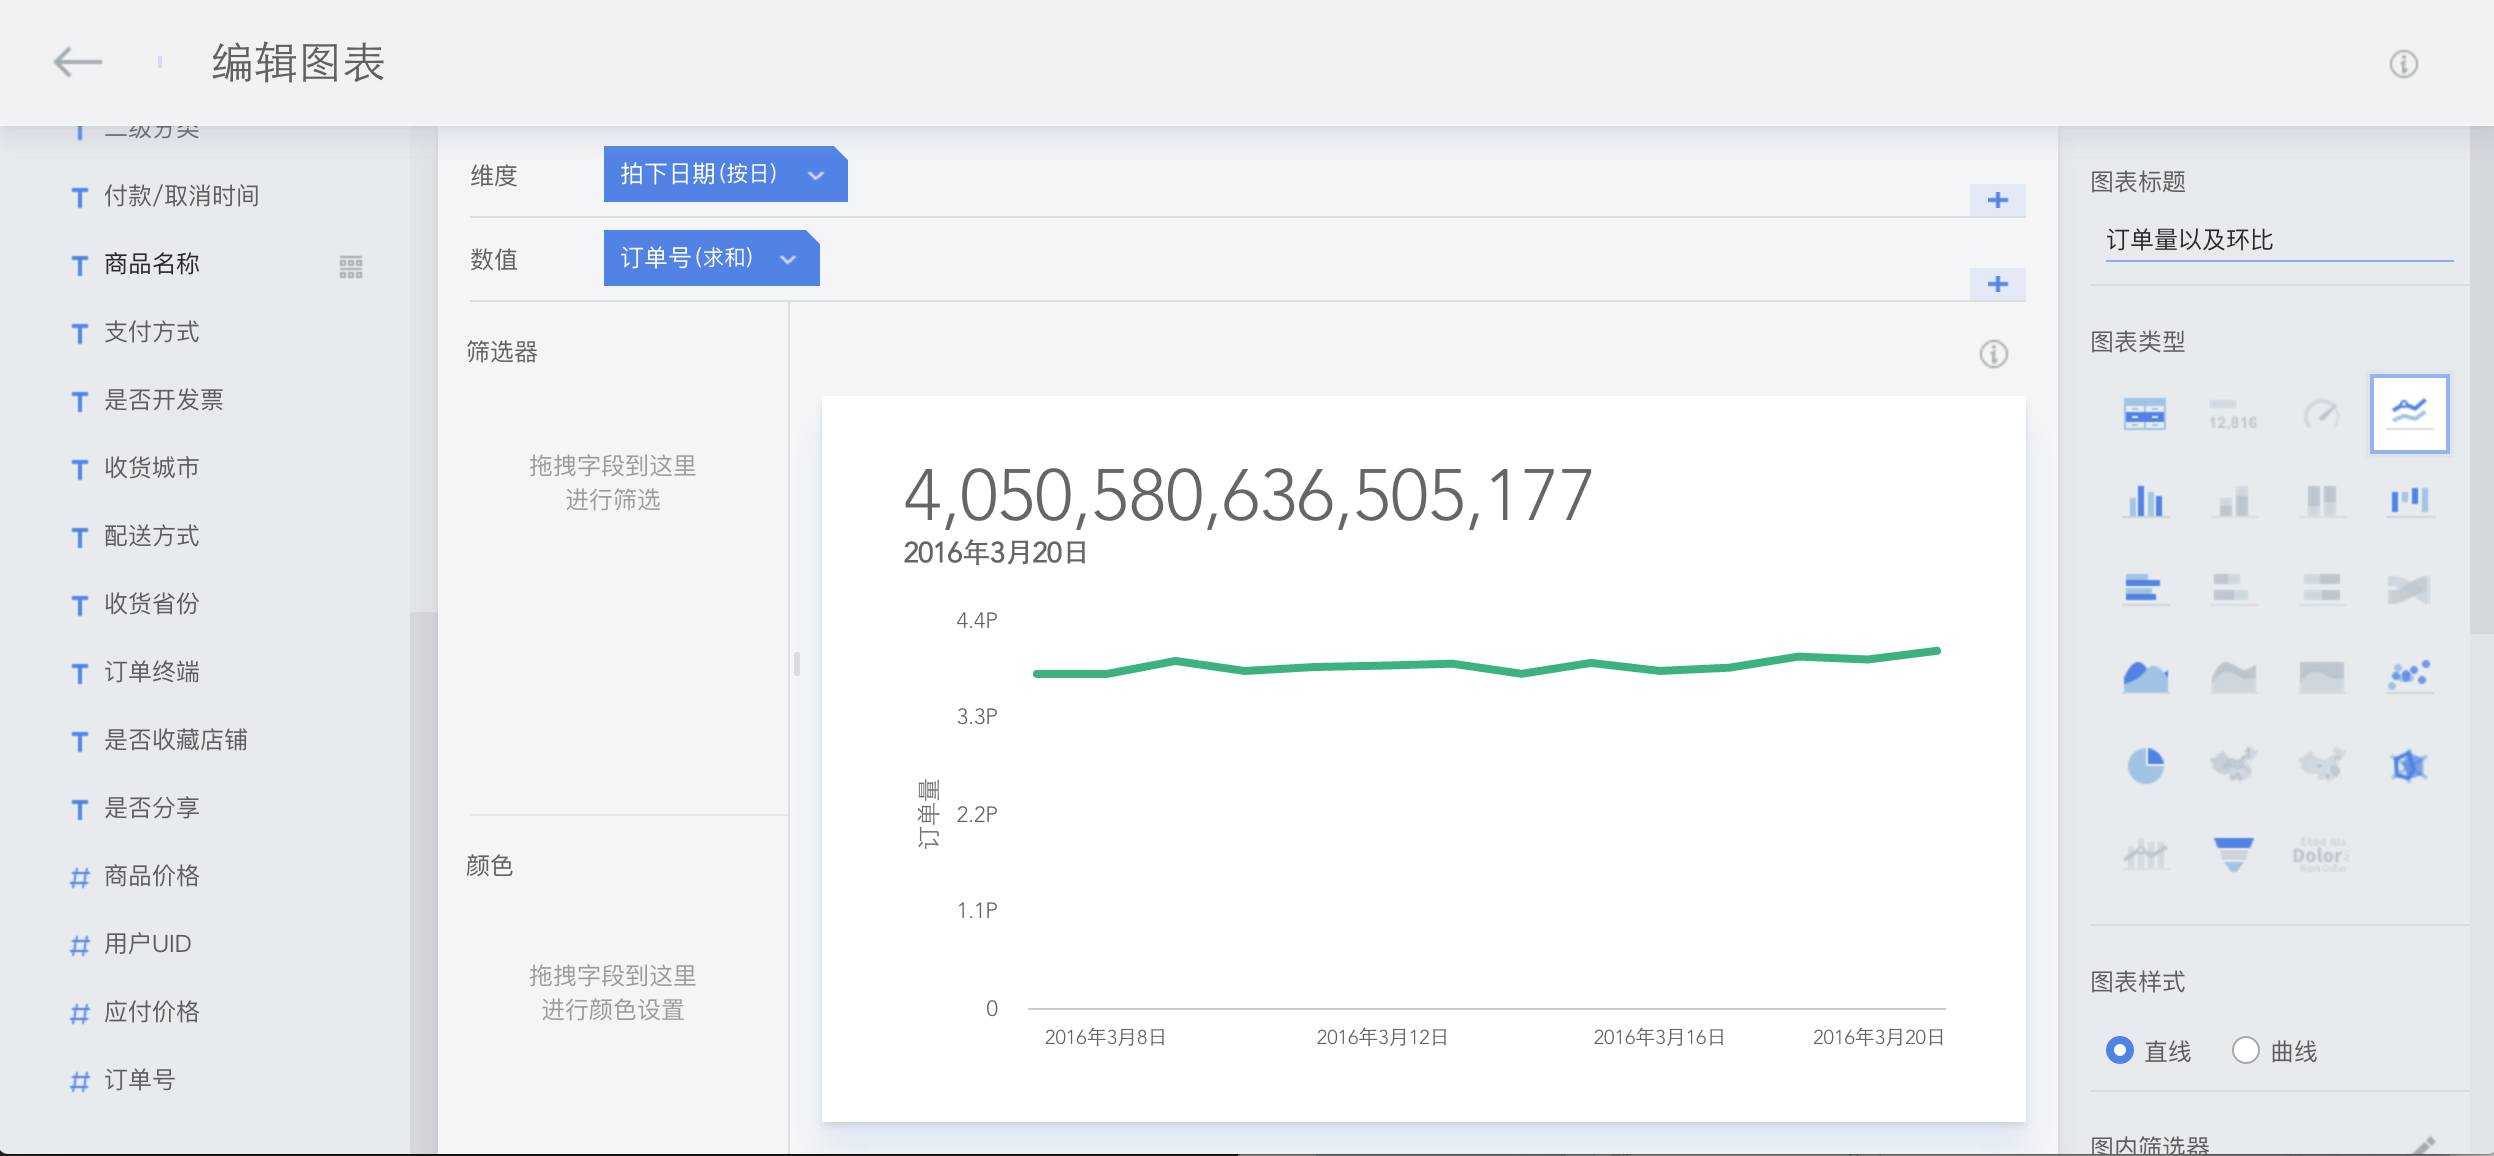Select the 100% stacked area chart type
The image size is (2494, 1156).
(x=2321, y=677)
